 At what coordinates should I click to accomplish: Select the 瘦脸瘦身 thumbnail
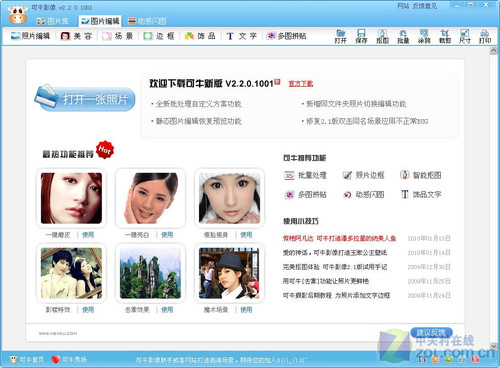click(229, 198)
